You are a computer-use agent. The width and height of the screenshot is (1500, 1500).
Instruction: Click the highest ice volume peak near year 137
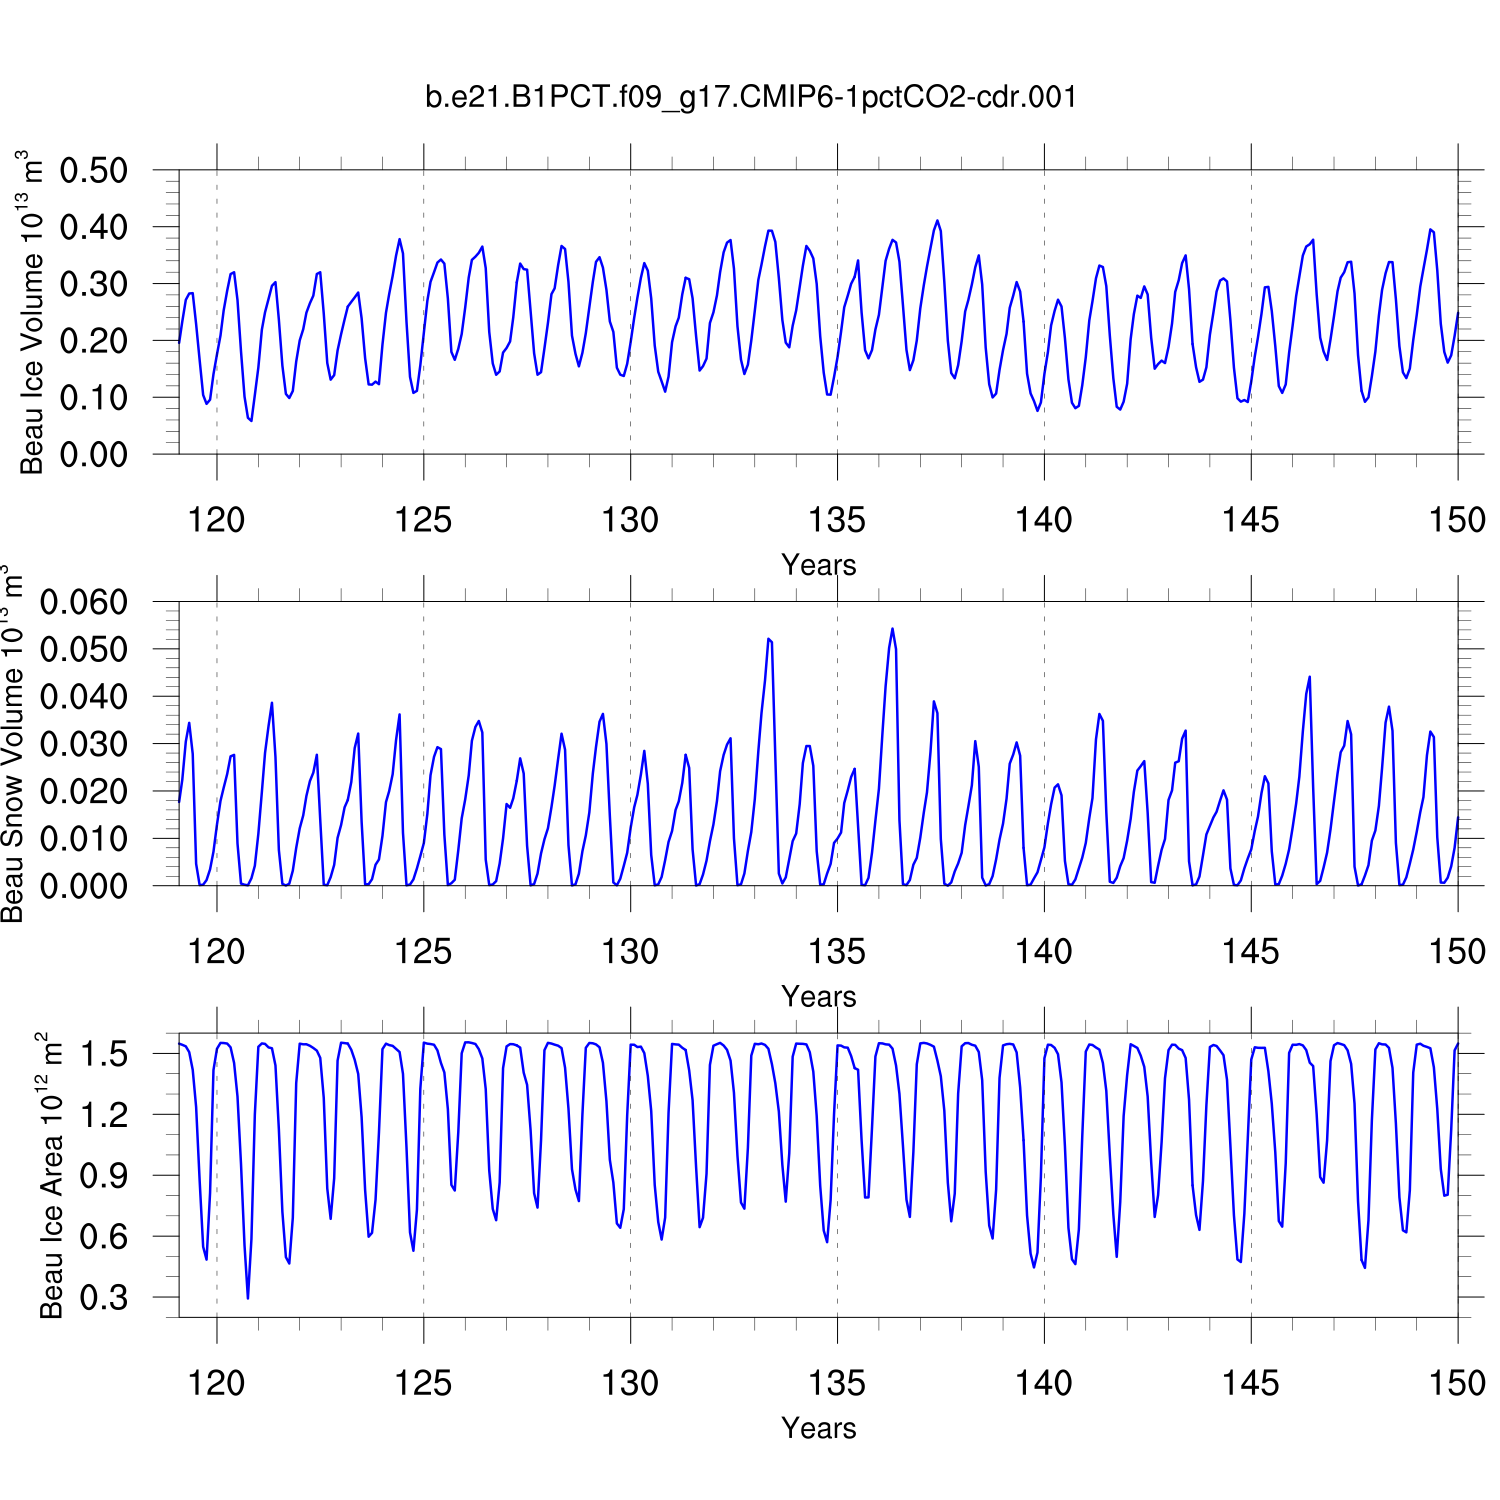(x=937, y=221)
